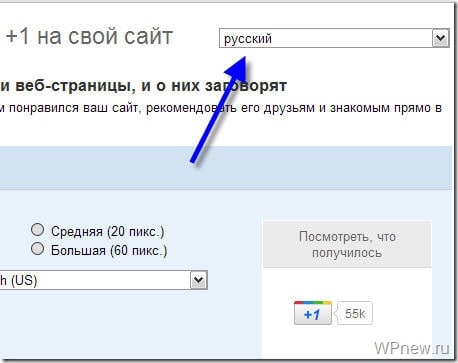
Task: Click the 'понравился ваш сайт' description text
Action: [73, 108]
